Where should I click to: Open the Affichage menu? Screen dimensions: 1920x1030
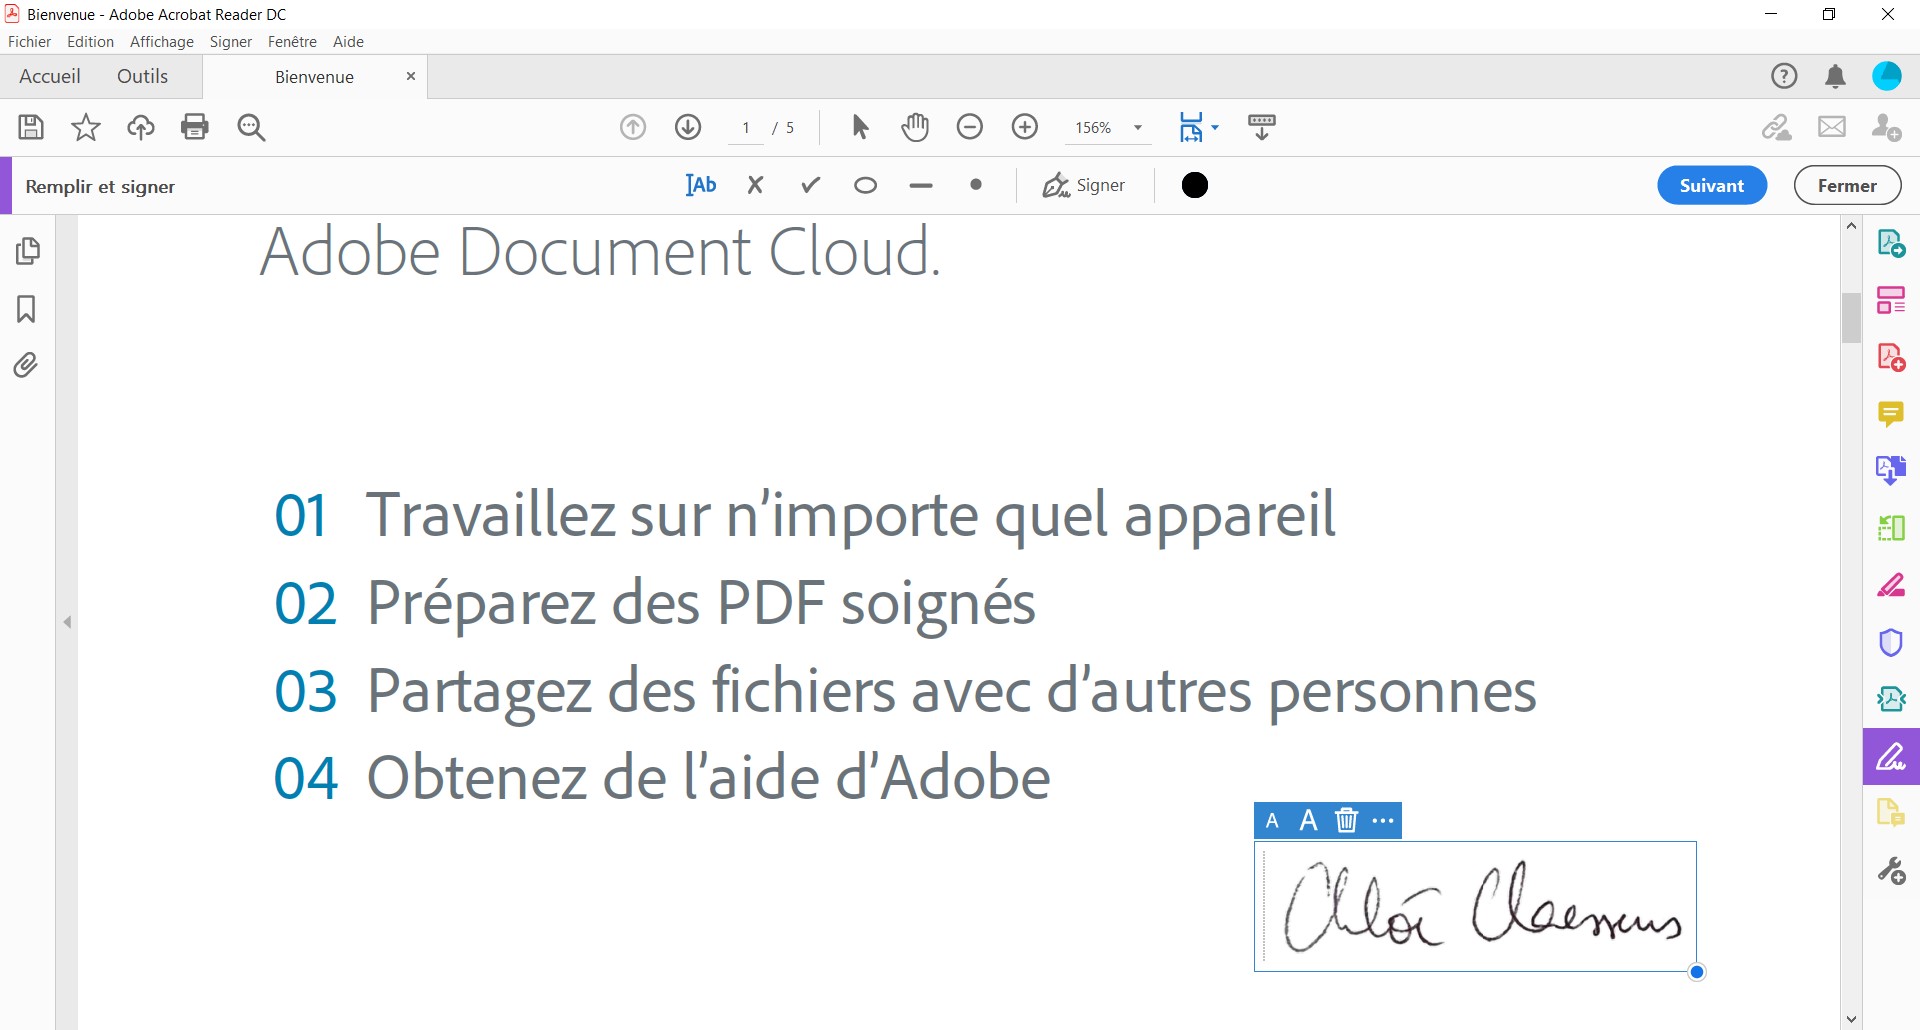click(161, 42)
